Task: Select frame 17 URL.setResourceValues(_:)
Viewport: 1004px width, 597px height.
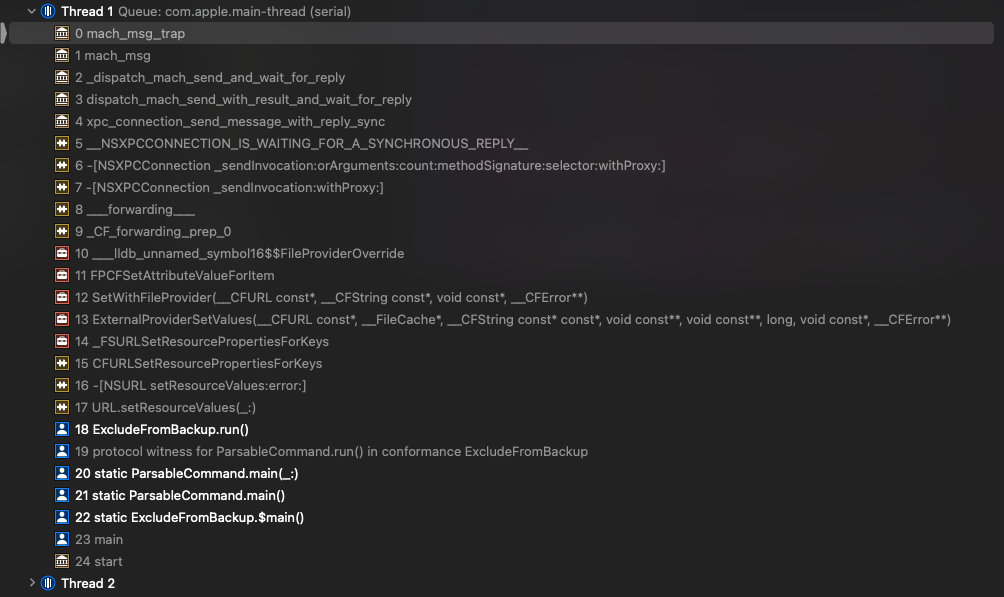Action: [501, 407]
